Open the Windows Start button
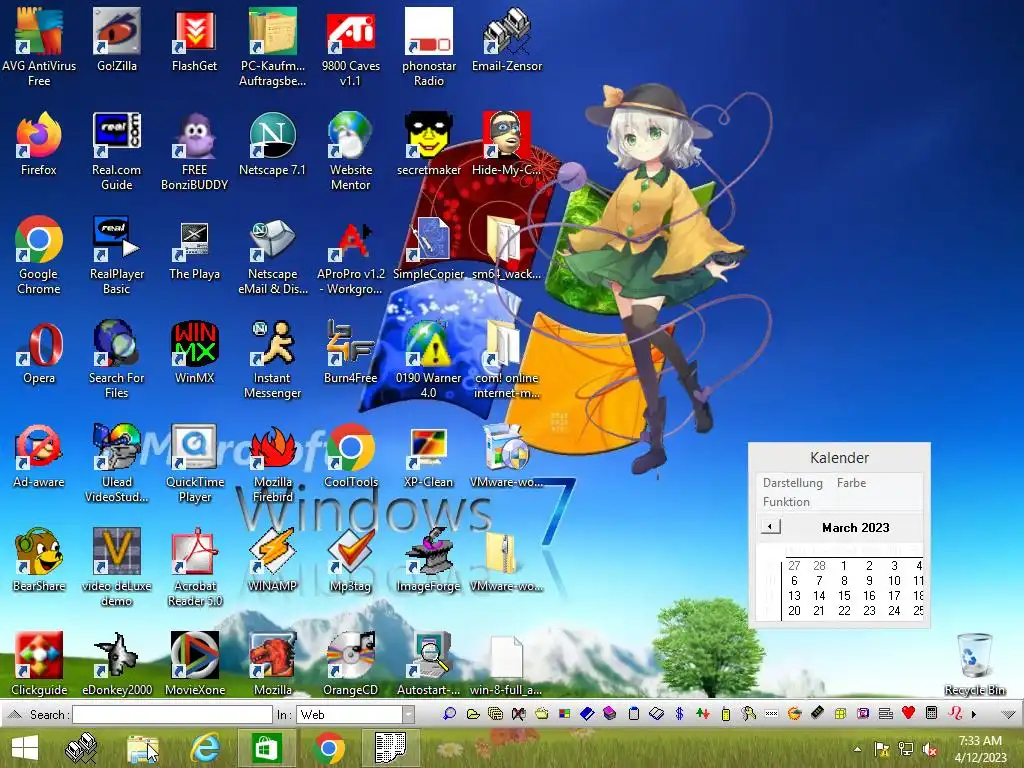Screen dimensions: 1024x768 coord(25,748)
